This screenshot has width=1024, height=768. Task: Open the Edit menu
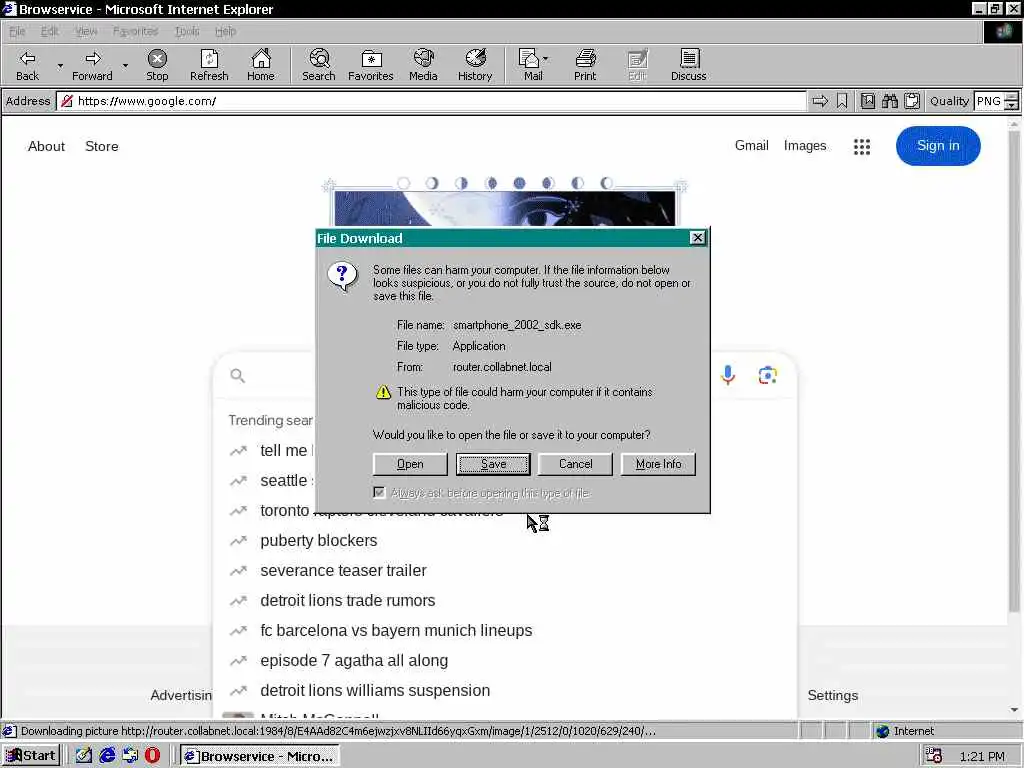[50, 31]
